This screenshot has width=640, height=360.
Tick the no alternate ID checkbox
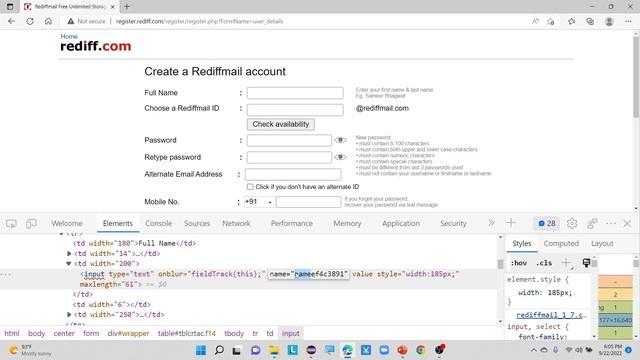pyautogui.click(x=250, y=187)
